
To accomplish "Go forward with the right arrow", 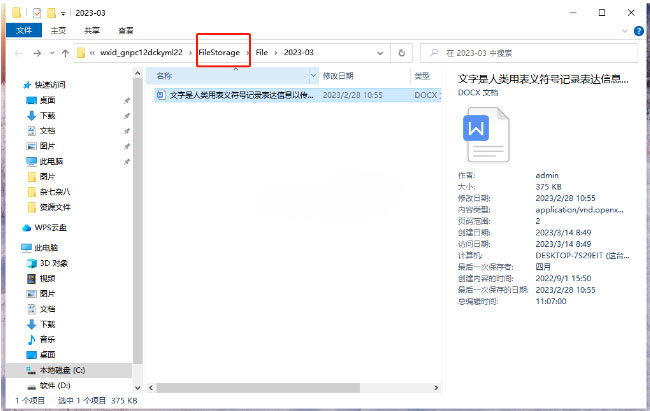I will (x=37, y=53).
